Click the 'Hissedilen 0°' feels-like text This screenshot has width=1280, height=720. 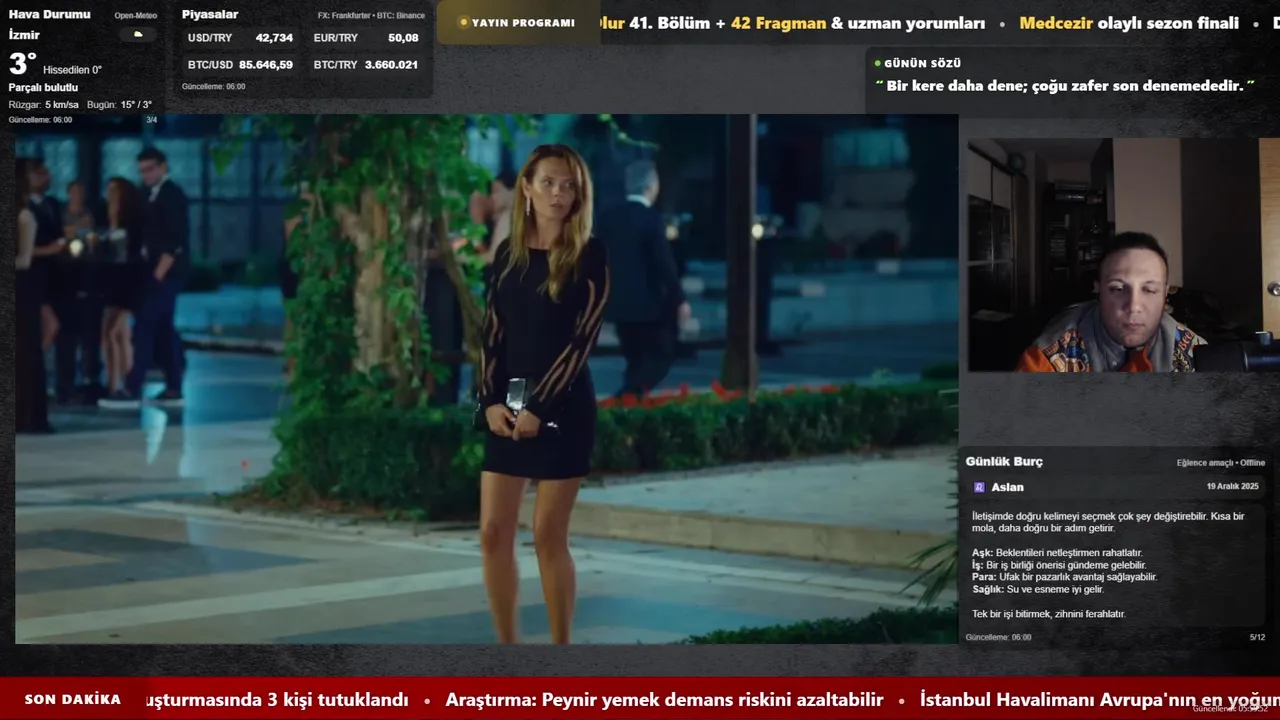coord(72,70)
